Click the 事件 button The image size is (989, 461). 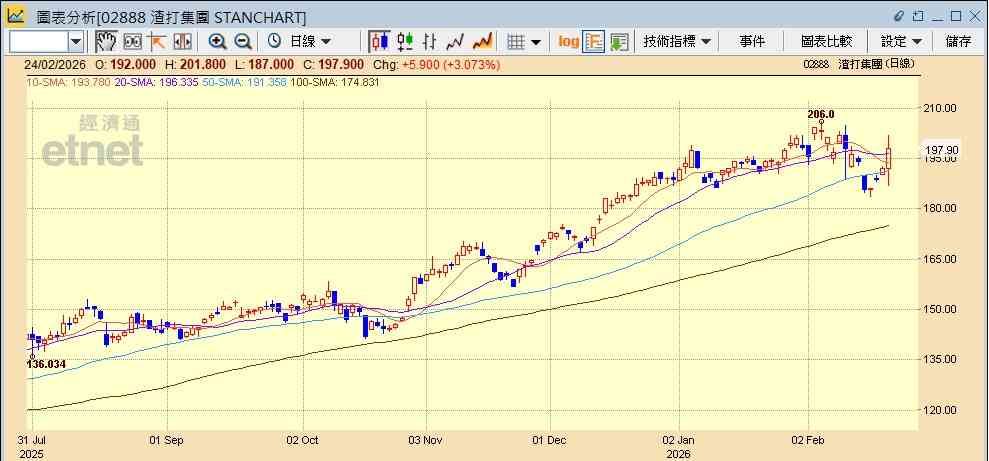752,42
